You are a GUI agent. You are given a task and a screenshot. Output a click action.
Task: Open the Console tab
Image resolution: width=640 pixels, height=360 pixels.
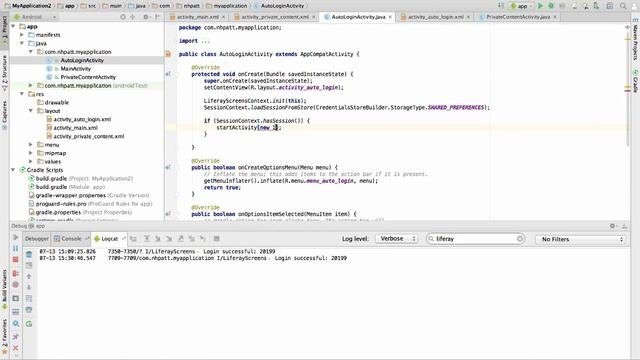click(x=71, y=239)
